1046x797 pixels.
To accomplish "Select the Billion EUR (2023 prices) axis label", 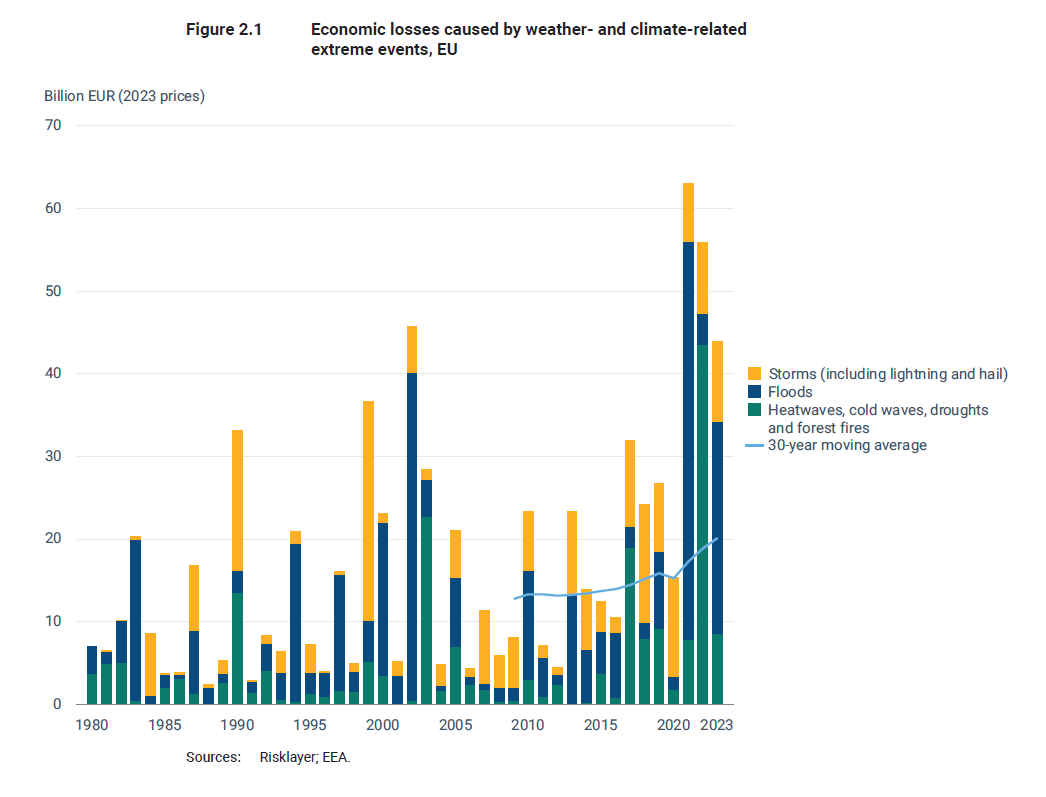I will pyautogui.click(x=124, y=96).
